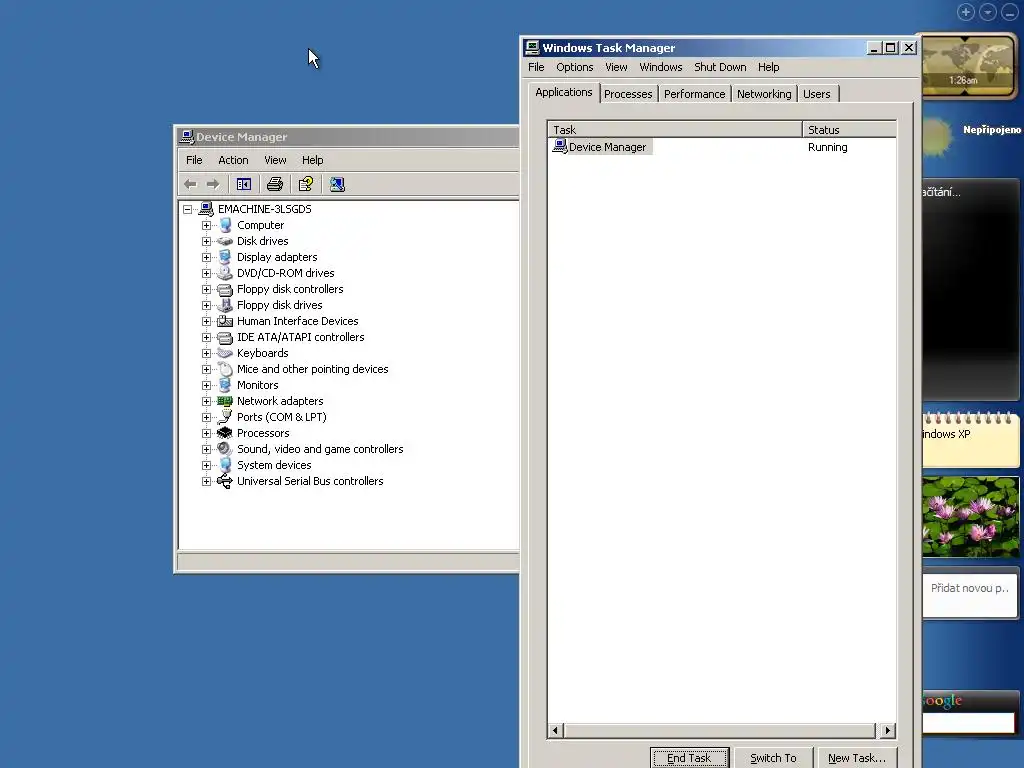
Task: Select the Human Interface Devices icon
Action: pyautogui.click(x=225, y=321)
